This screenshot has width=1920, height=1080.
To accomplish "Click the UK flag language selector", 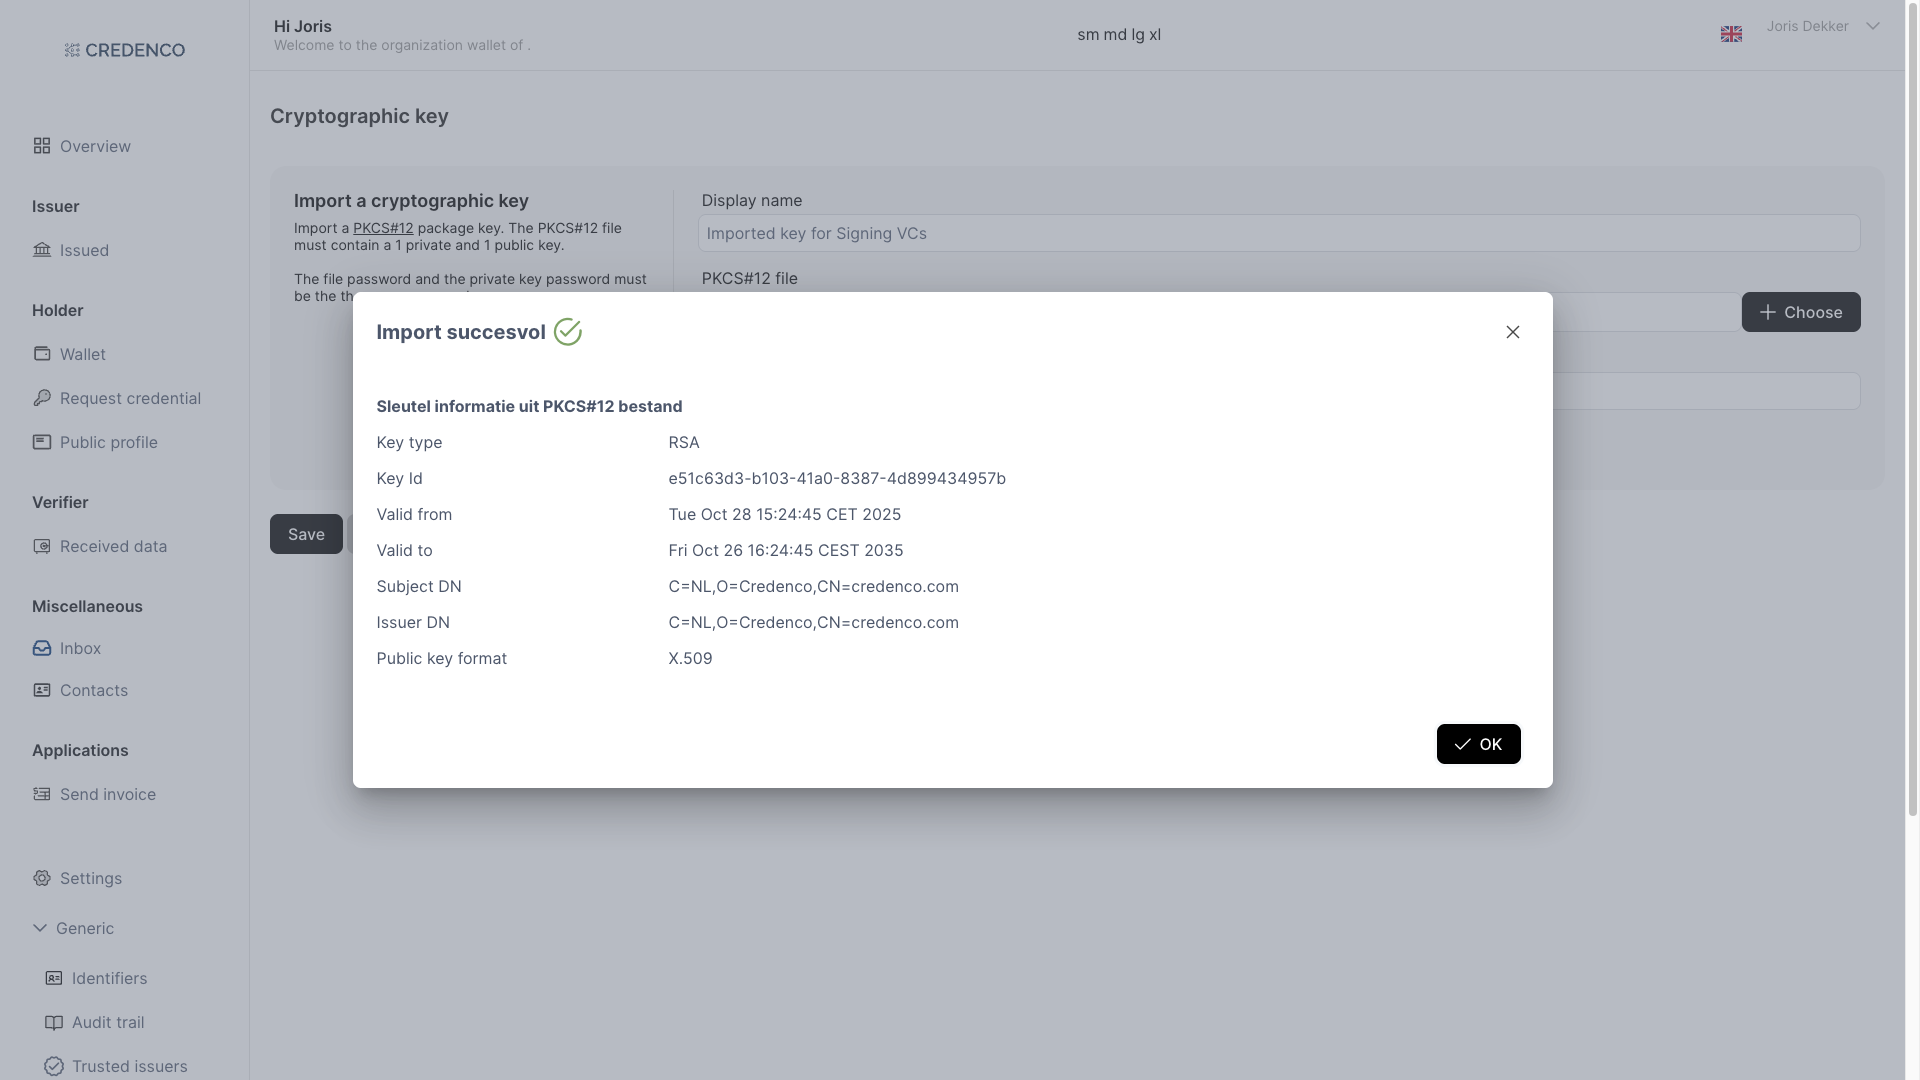I will pos(1731,34).
